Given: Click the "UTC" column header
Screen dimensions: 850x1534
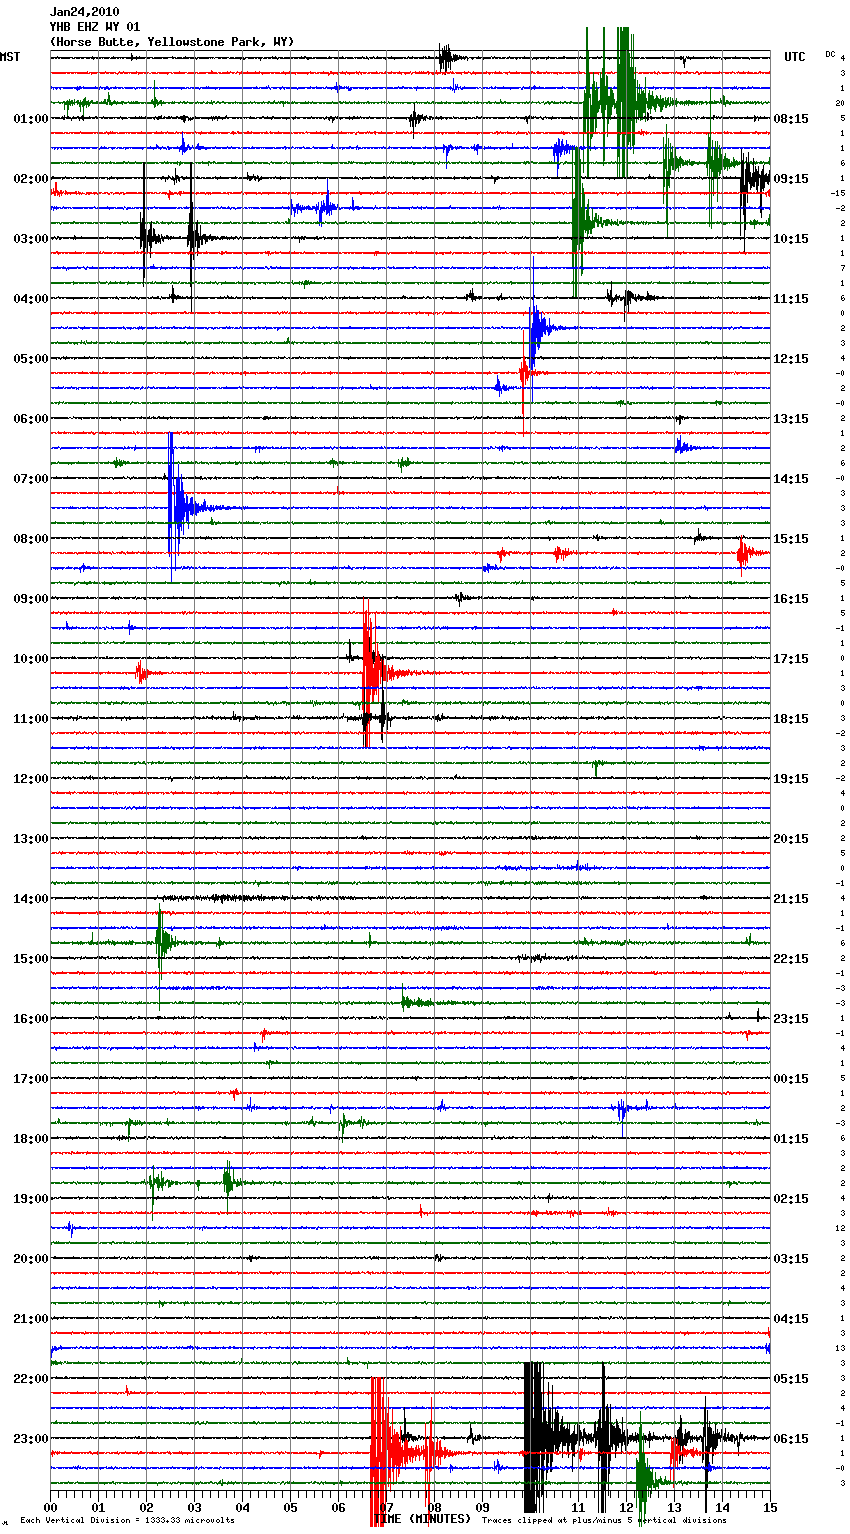Looking at the screenshot, I should [794, 57].
